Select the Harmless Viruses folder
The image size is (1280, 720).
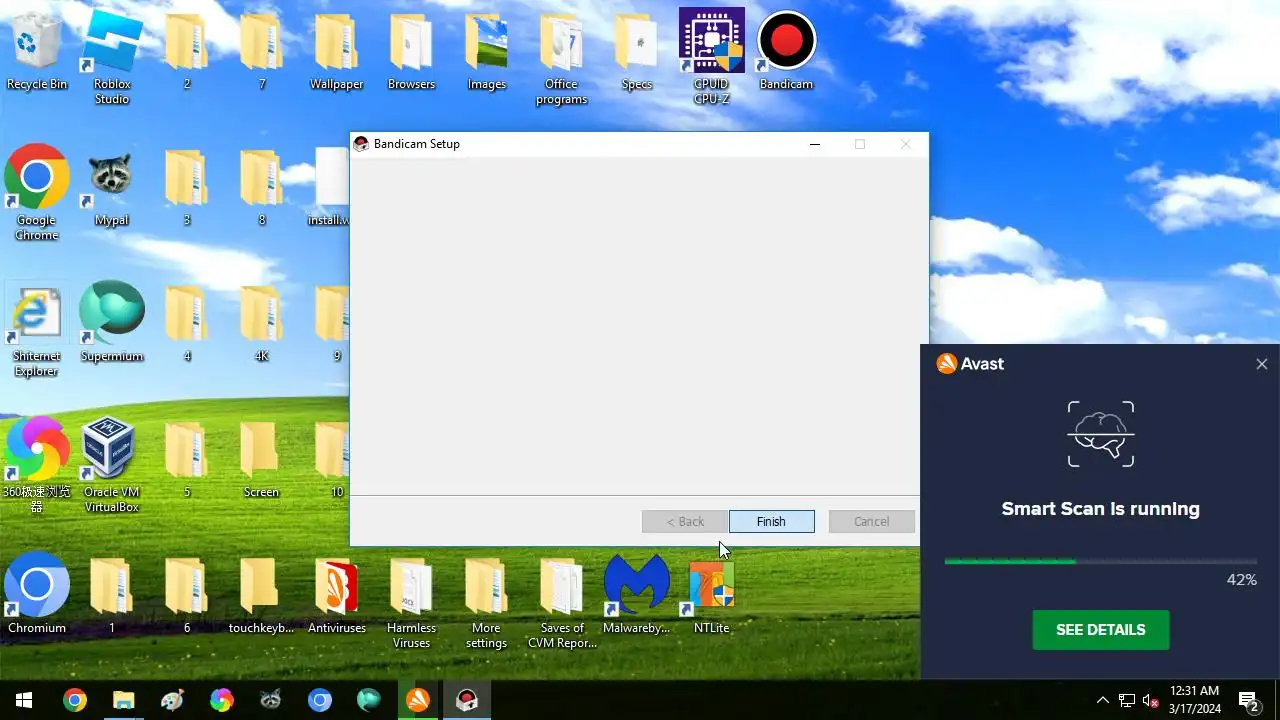point(411,601)
